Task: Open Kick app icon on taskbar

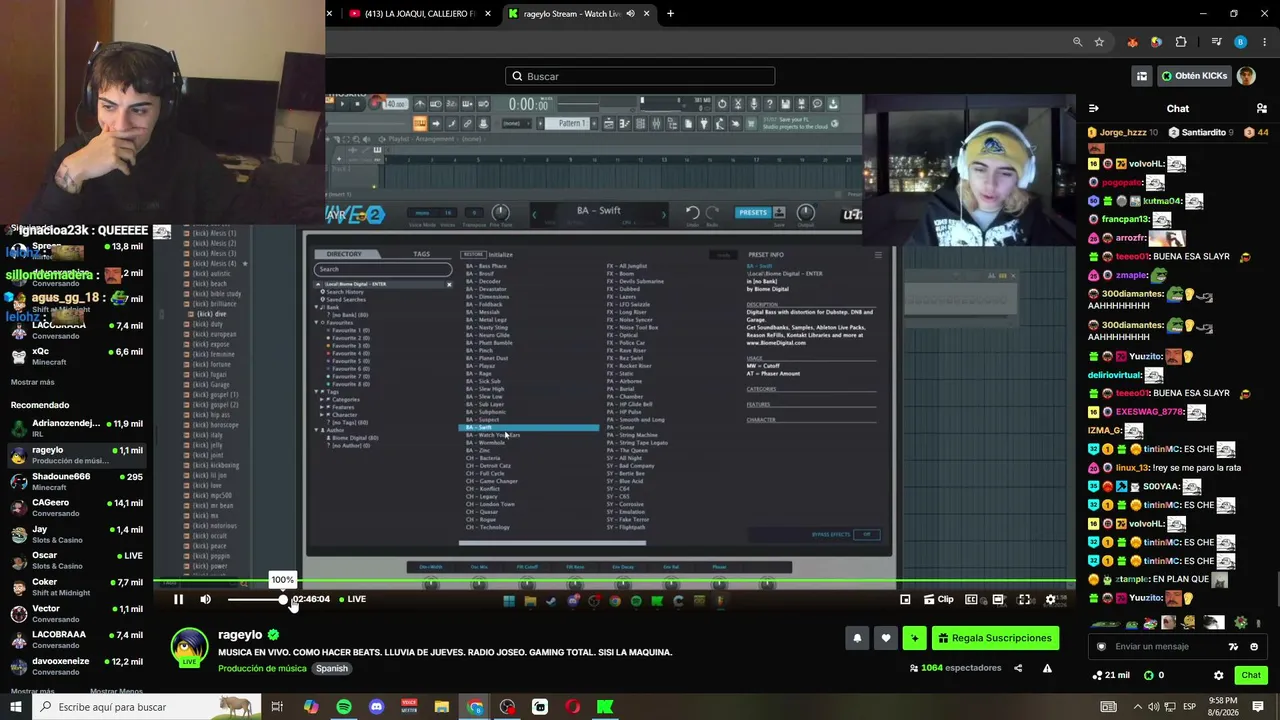Action: [x=605, y=707]
